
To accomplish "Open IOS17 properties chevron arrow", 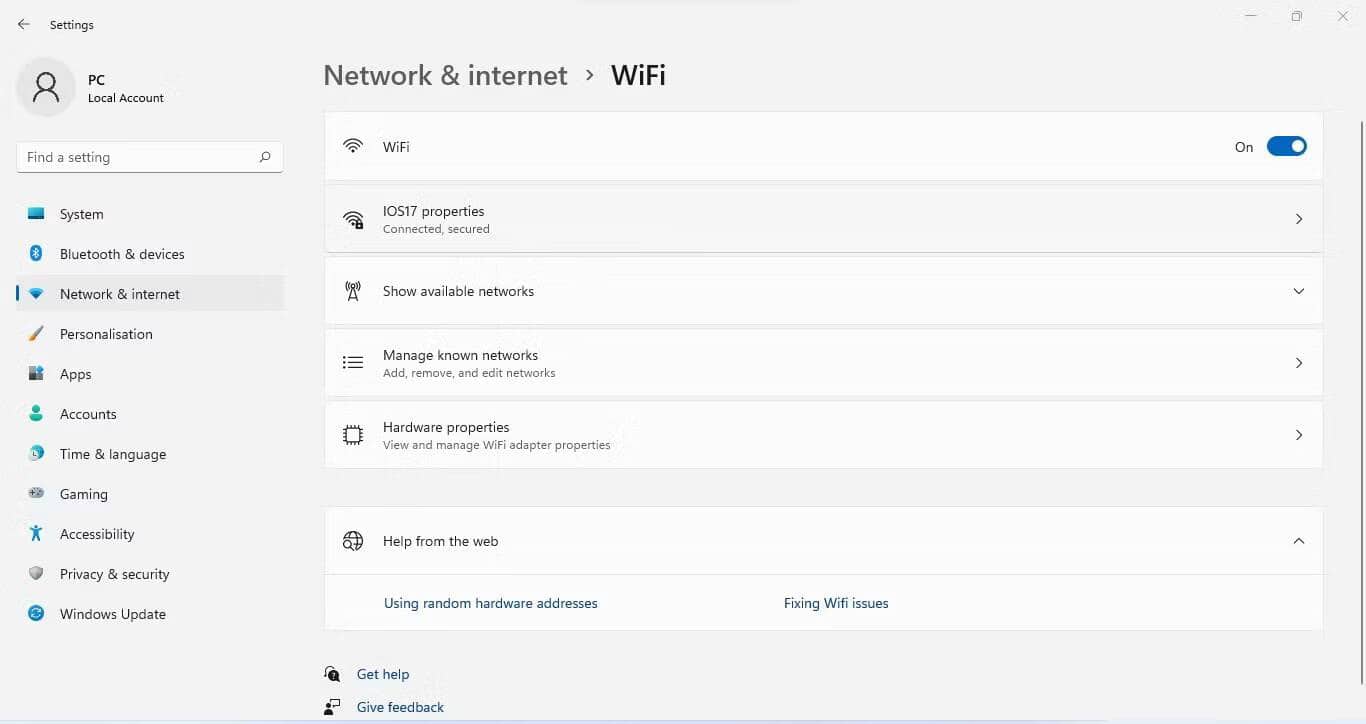I will (x=1298, y=219).
